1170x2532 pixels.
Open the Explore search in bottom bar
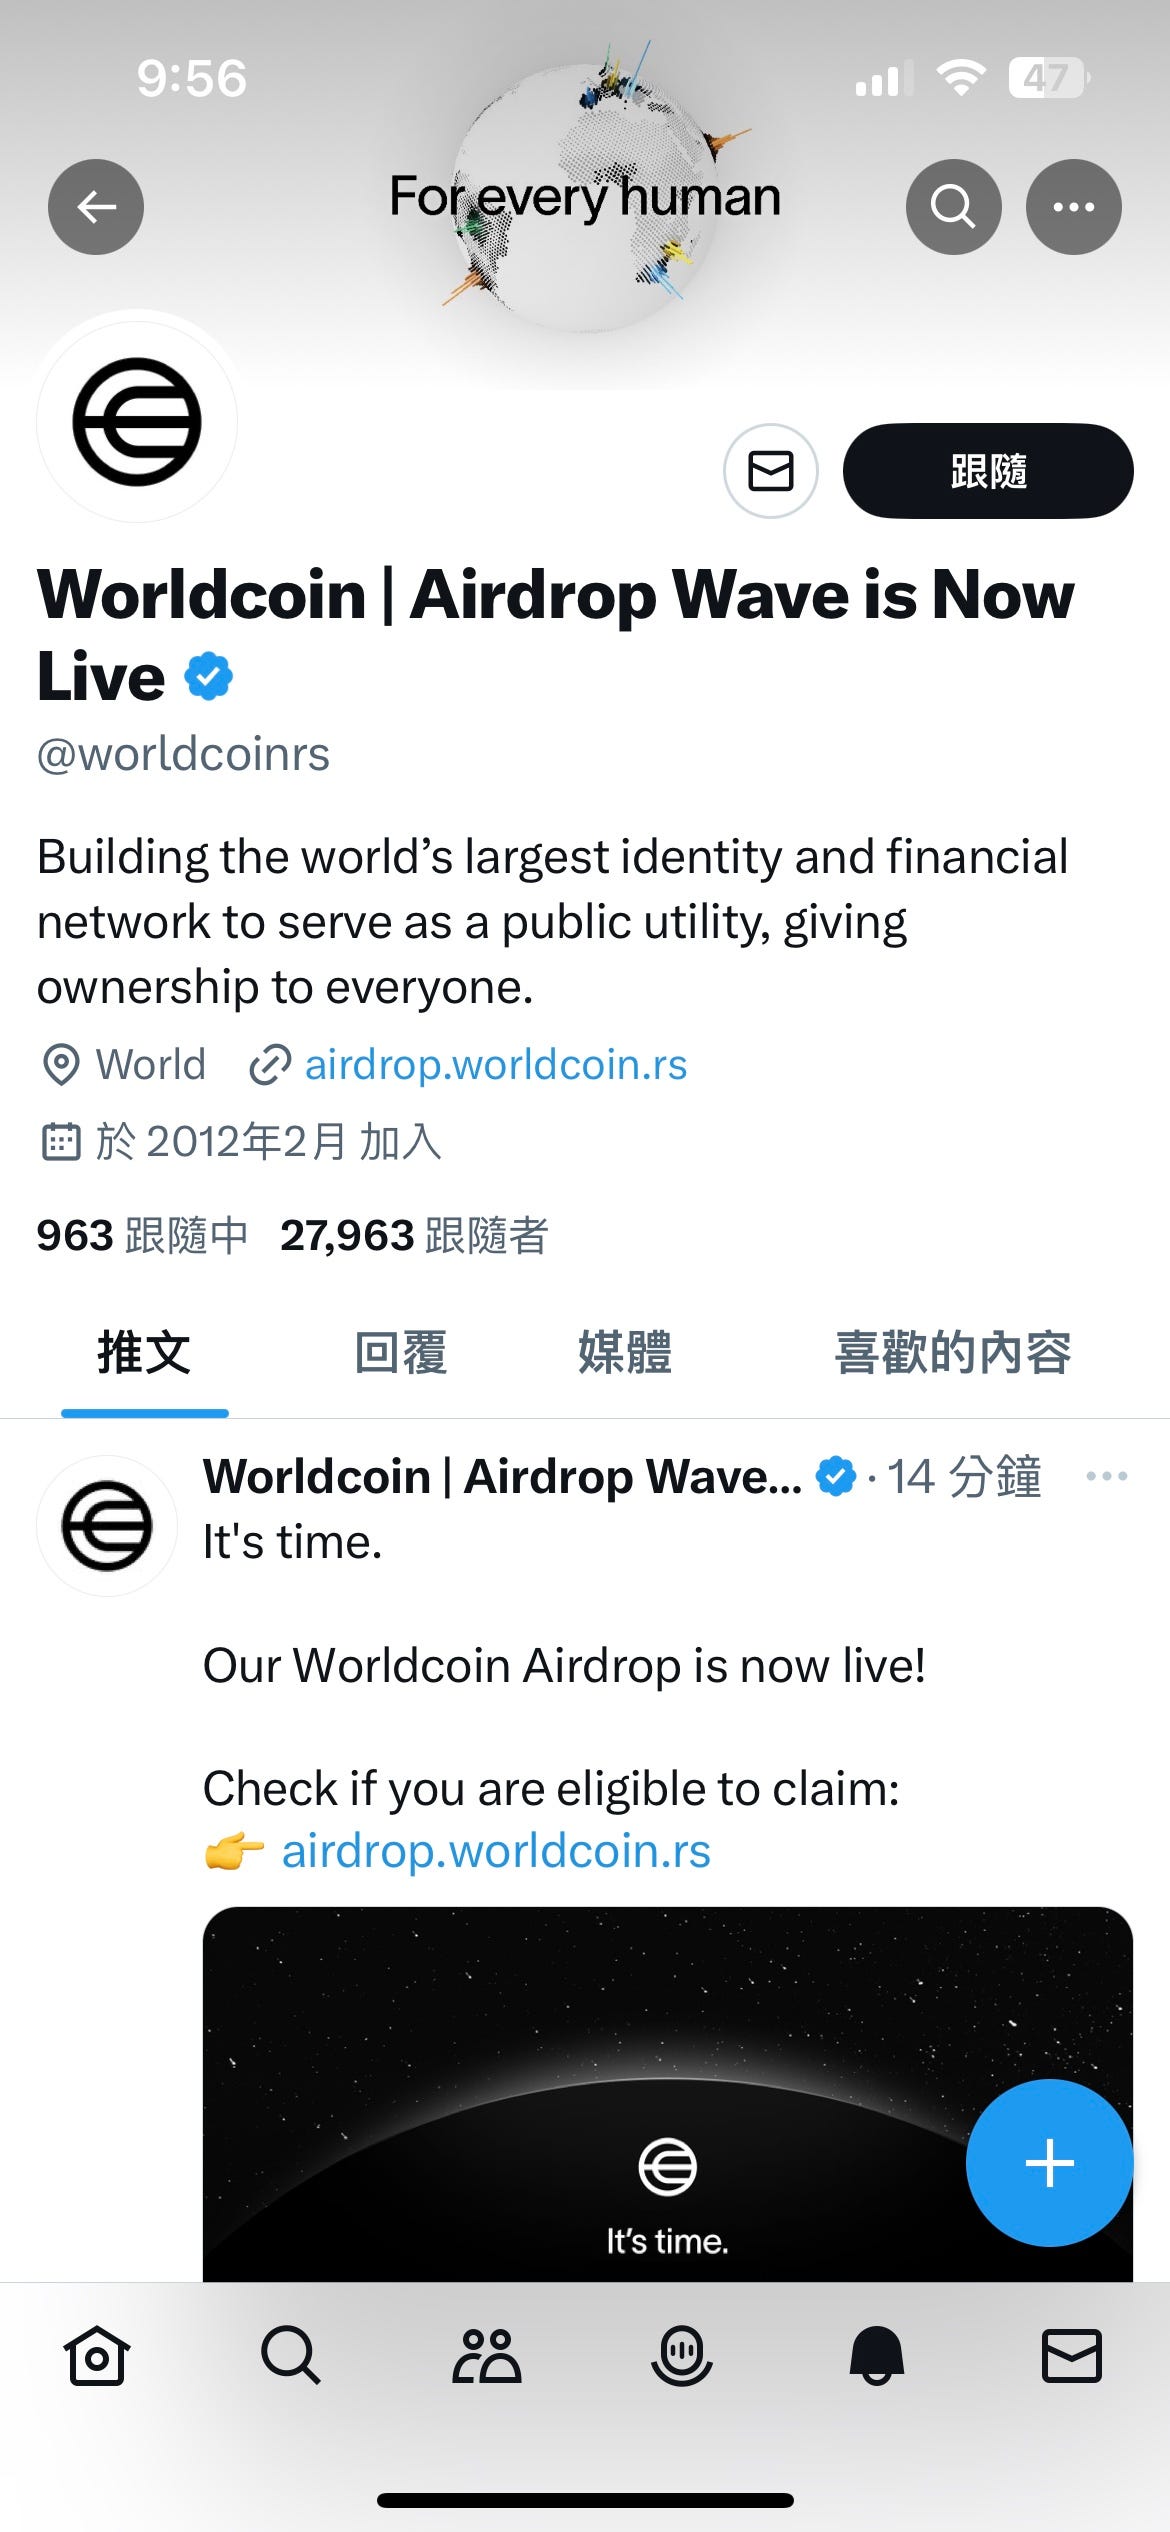click(291, 2357)
